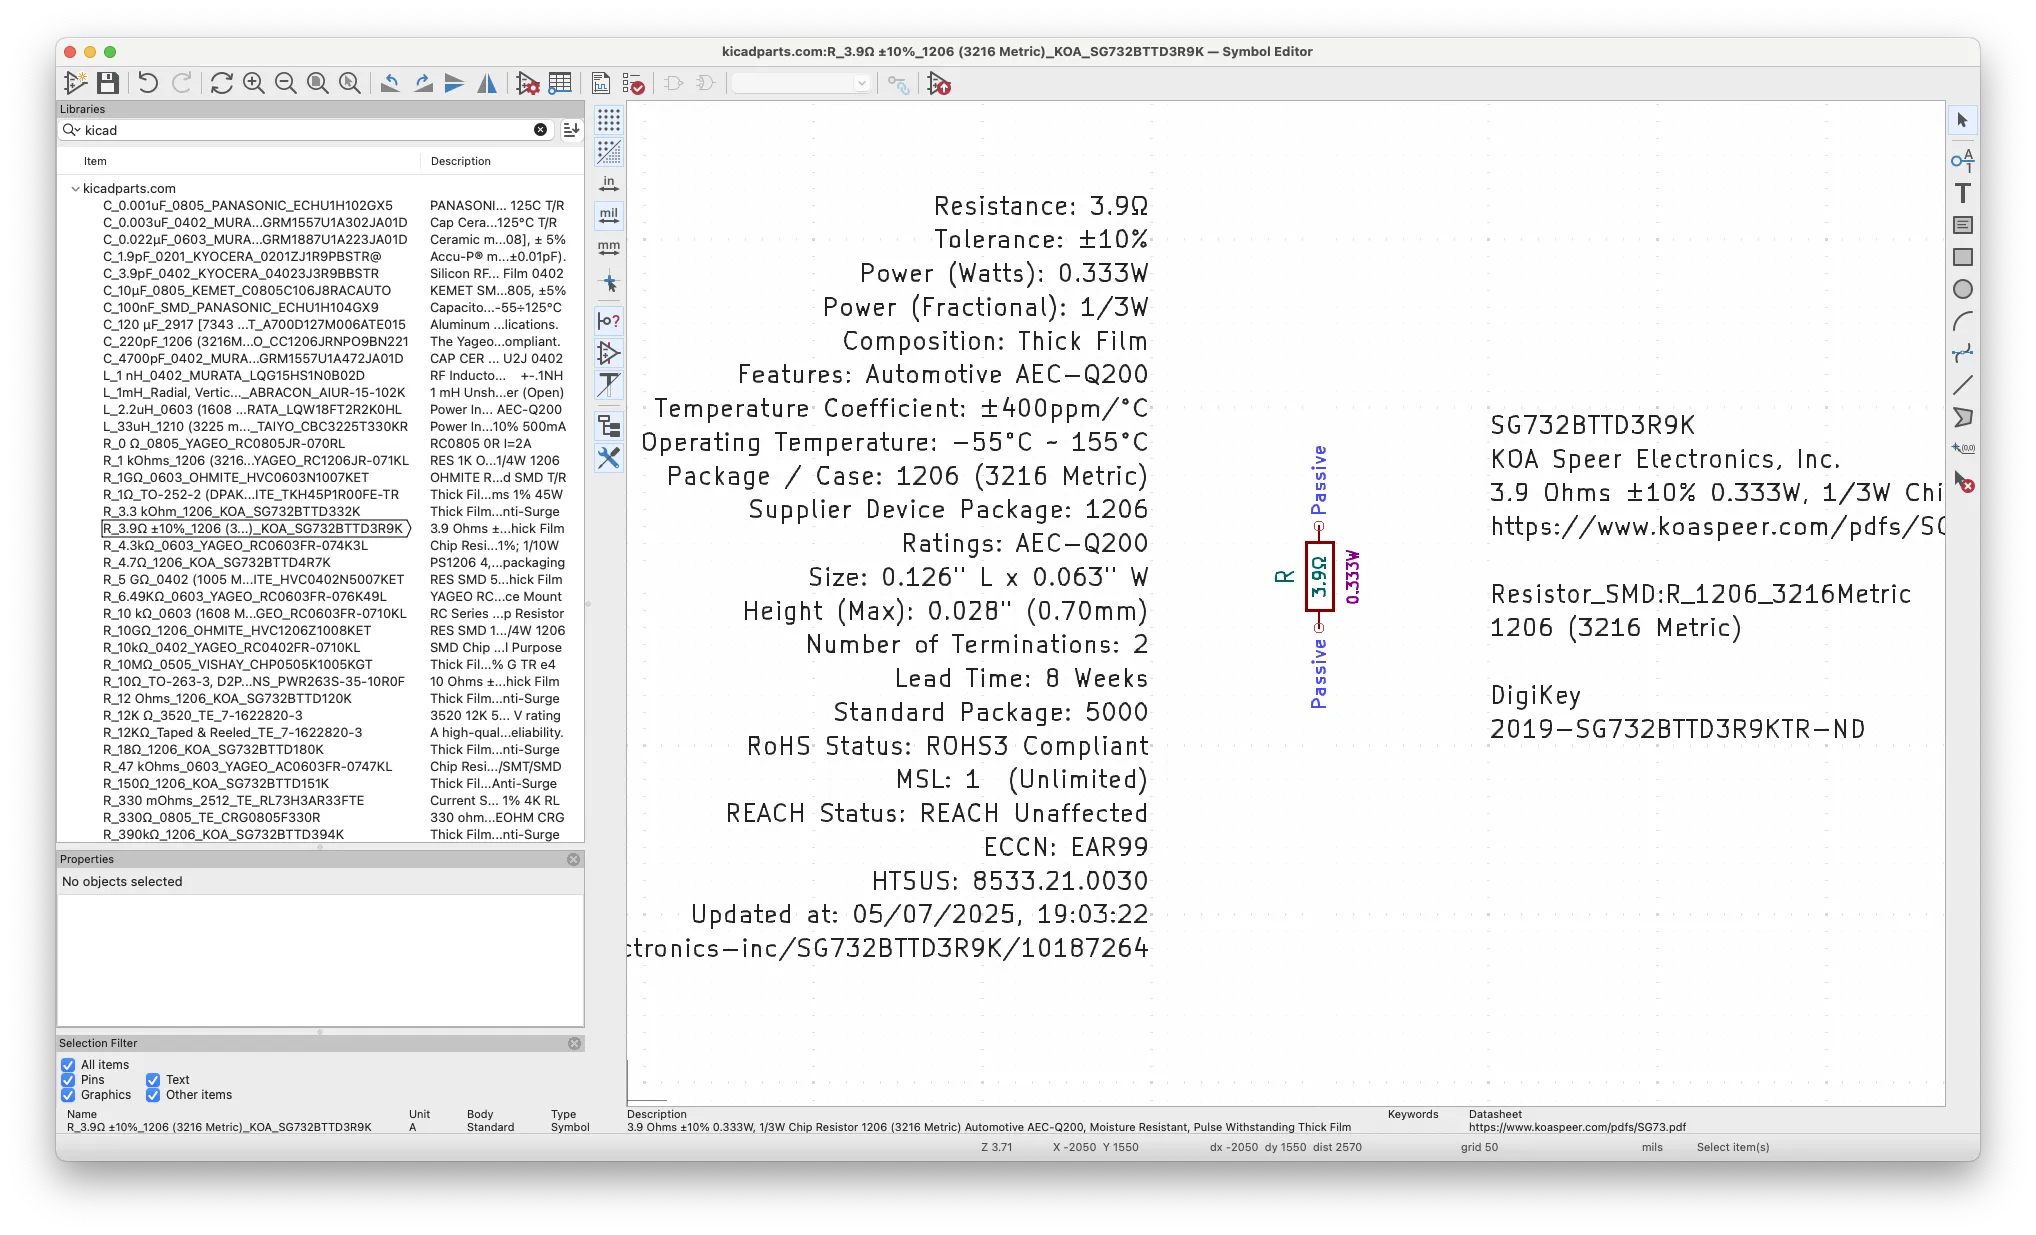Zoom to fit the symbol page
The width and height of the screenshot is (2036, 1235).
[x=317, y=83]
